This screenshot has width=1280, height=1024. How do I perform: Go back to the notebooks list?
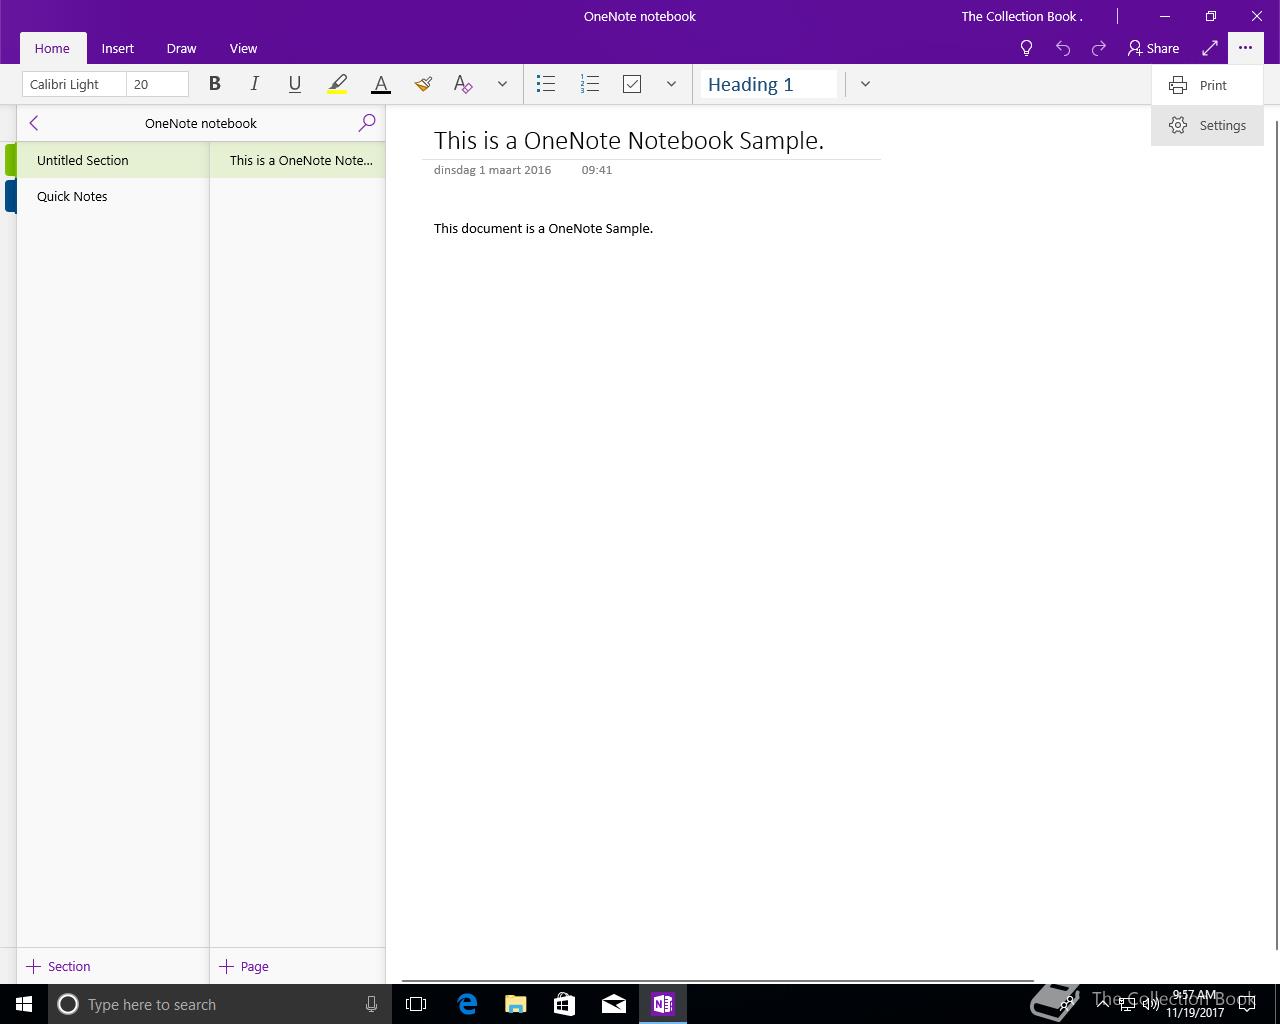tap(34, 123)
